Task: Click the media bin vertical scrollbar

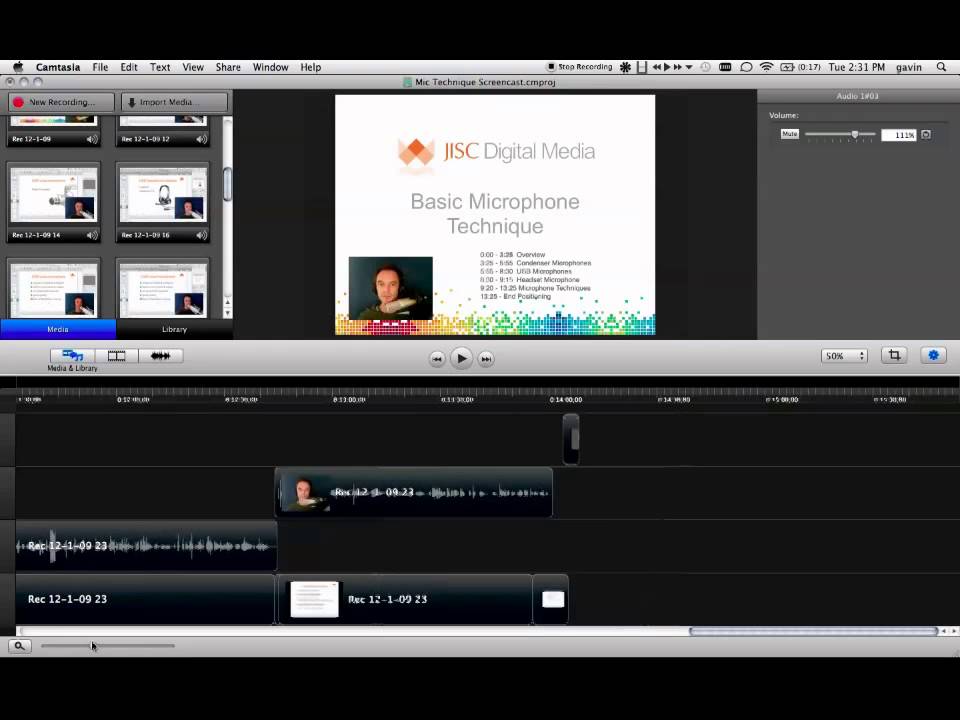Action: (x=227, y=184)
